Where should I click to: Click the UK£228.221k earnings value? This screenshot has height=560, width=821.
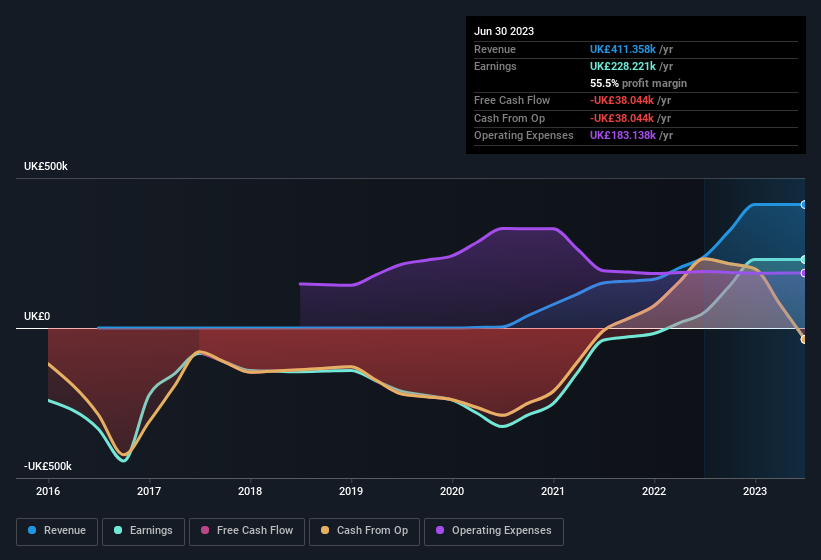click(623, 66)
